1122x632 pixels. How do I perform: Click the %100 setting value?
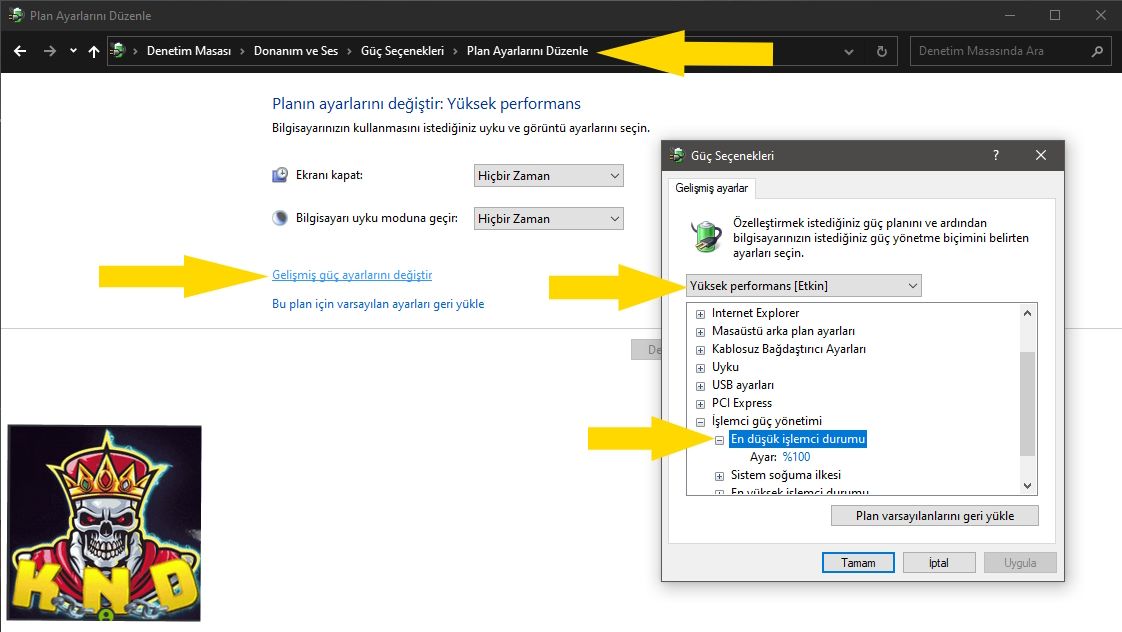coord(796,457)
